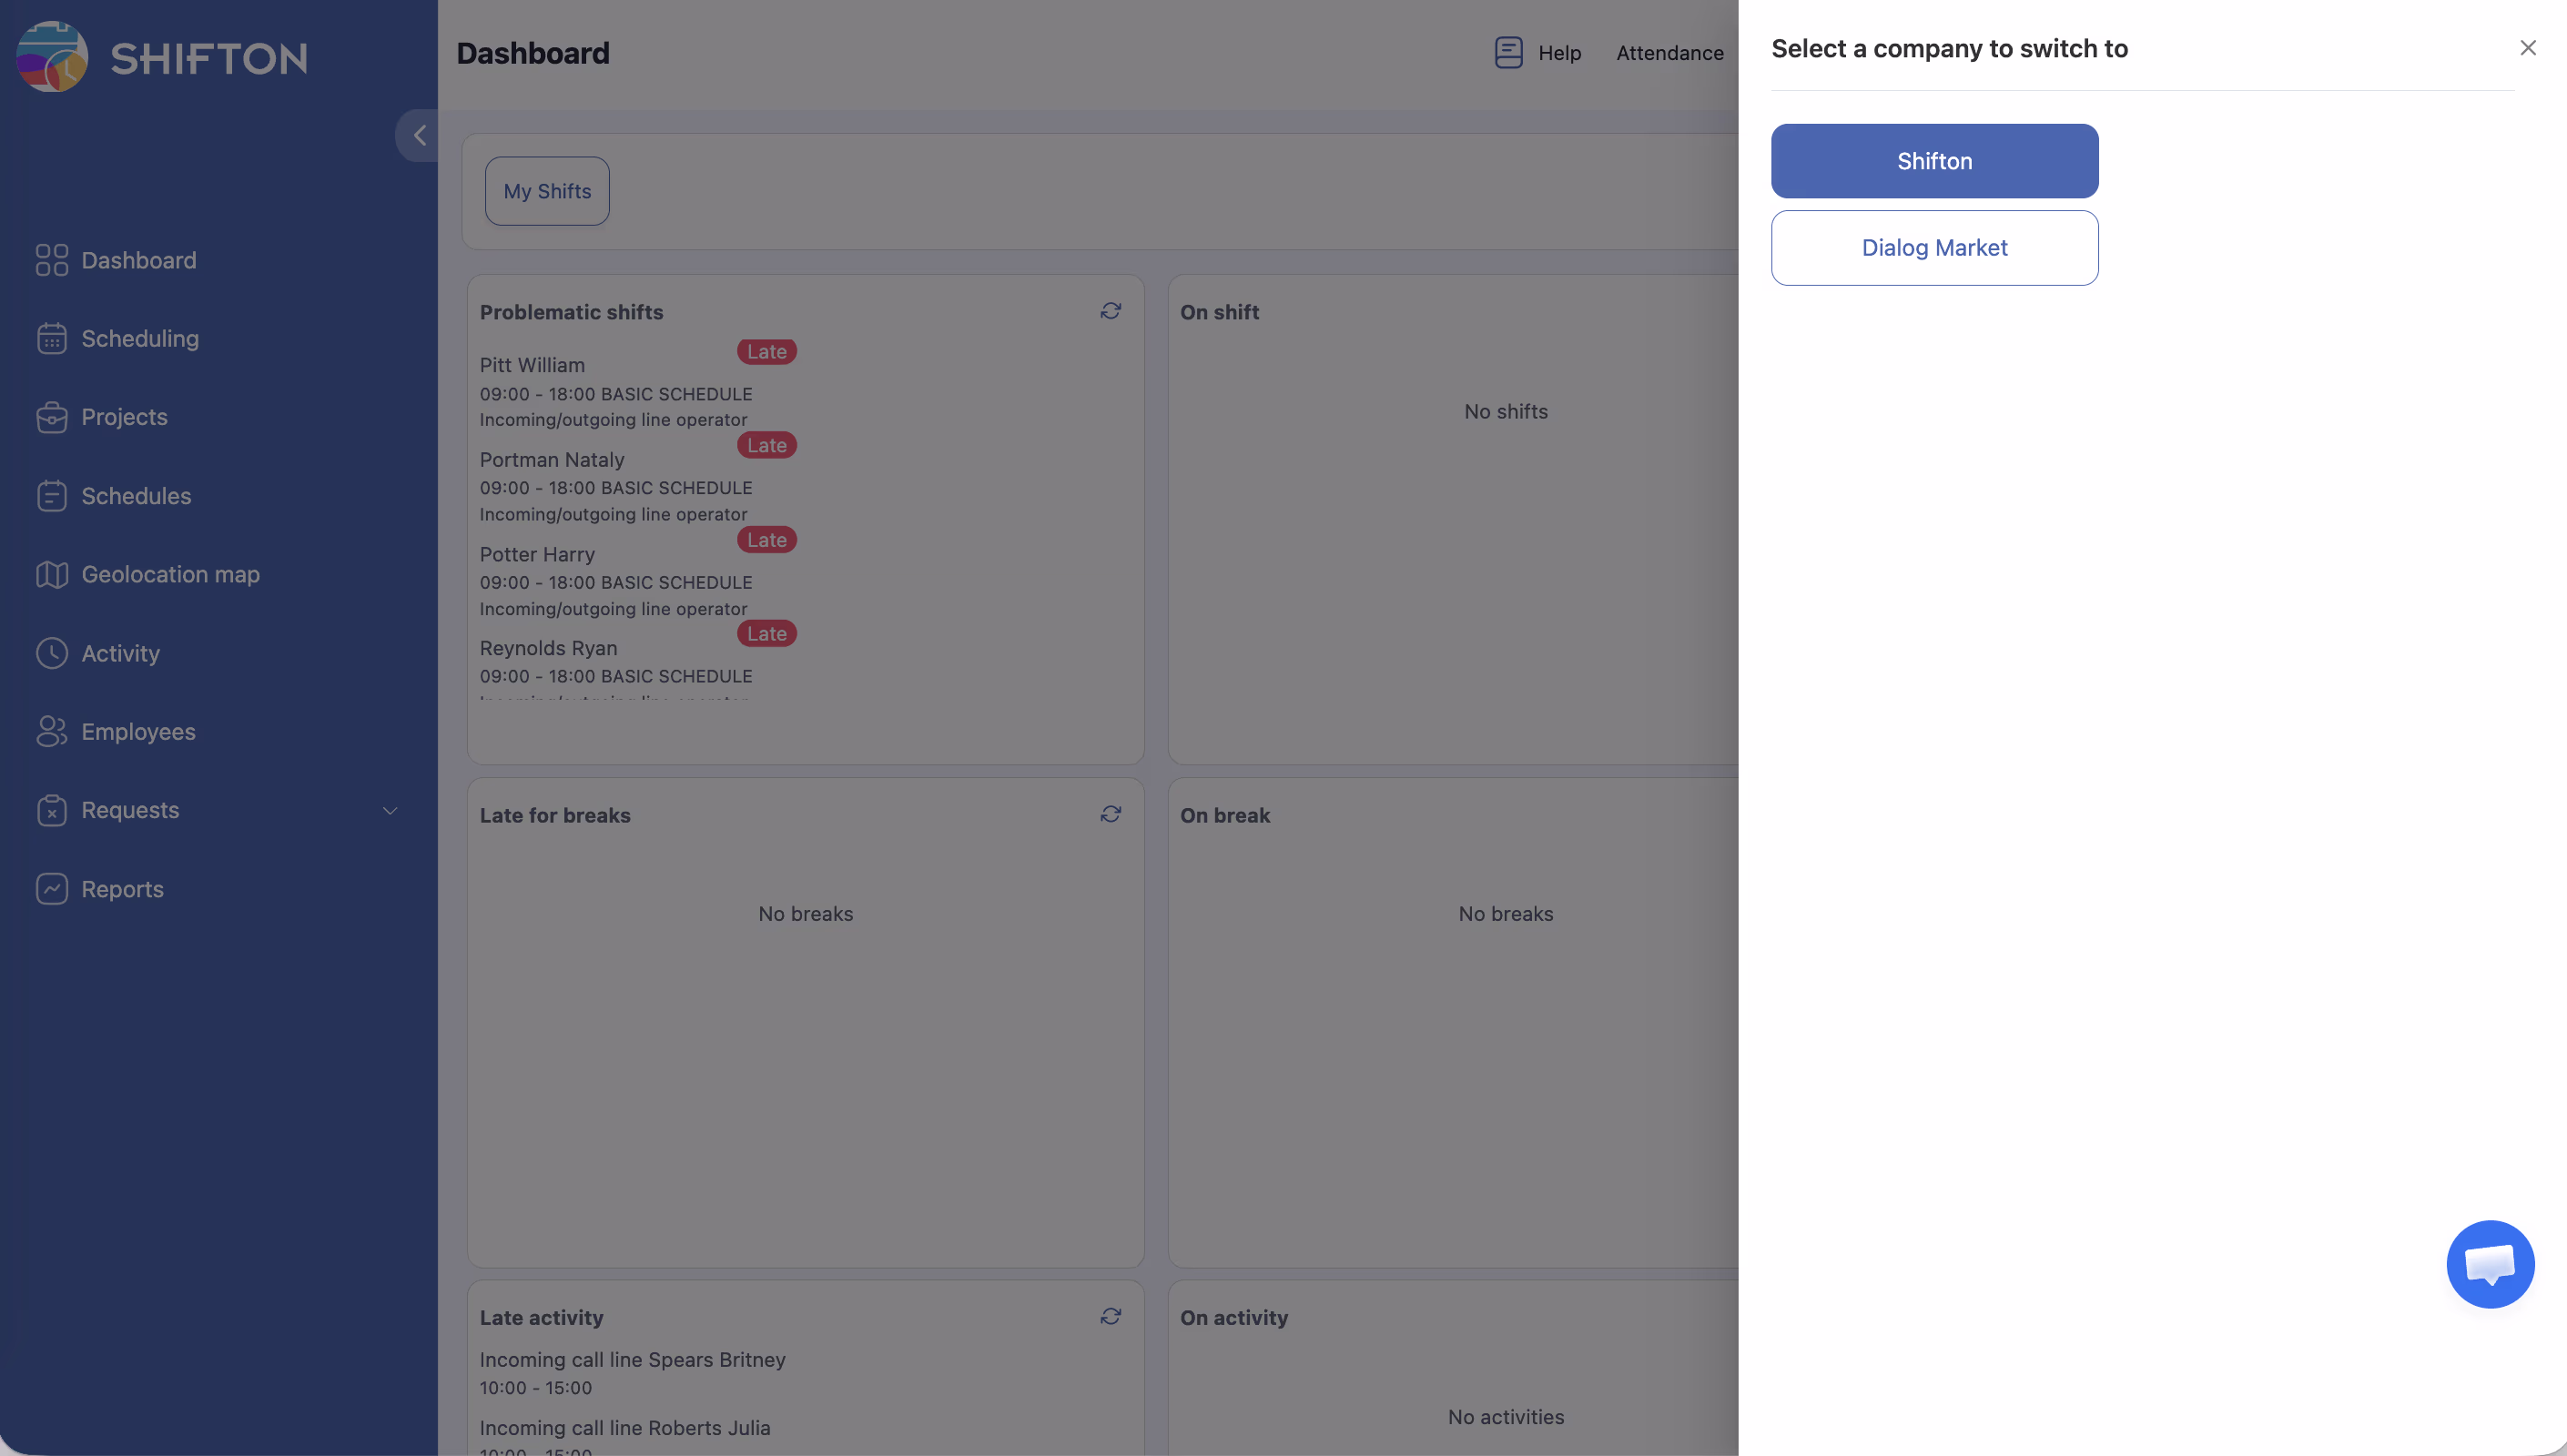
Task: Open the Projects sidebar item
Action: pyautogui.click(x=124, y=417)
